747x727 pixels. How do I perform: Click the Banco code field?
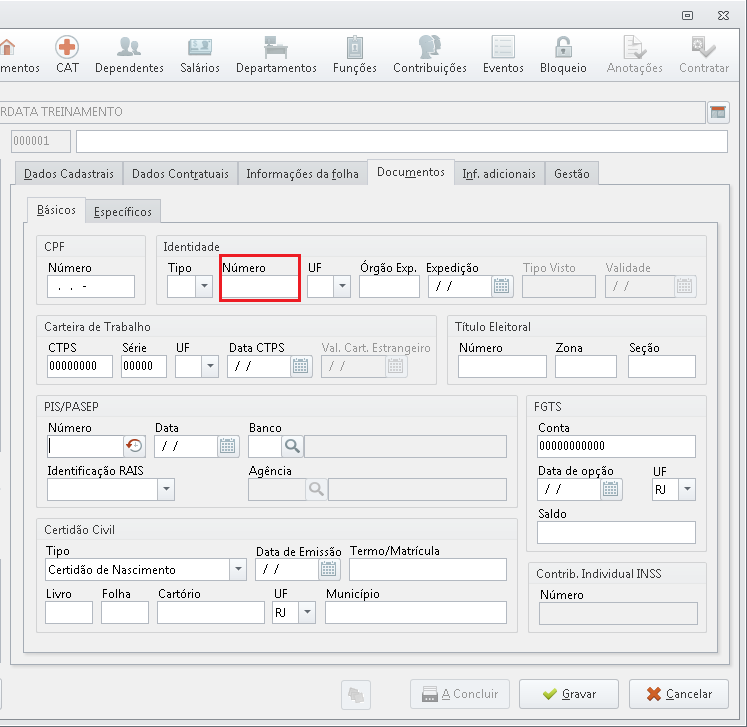(x=265, y=446)
